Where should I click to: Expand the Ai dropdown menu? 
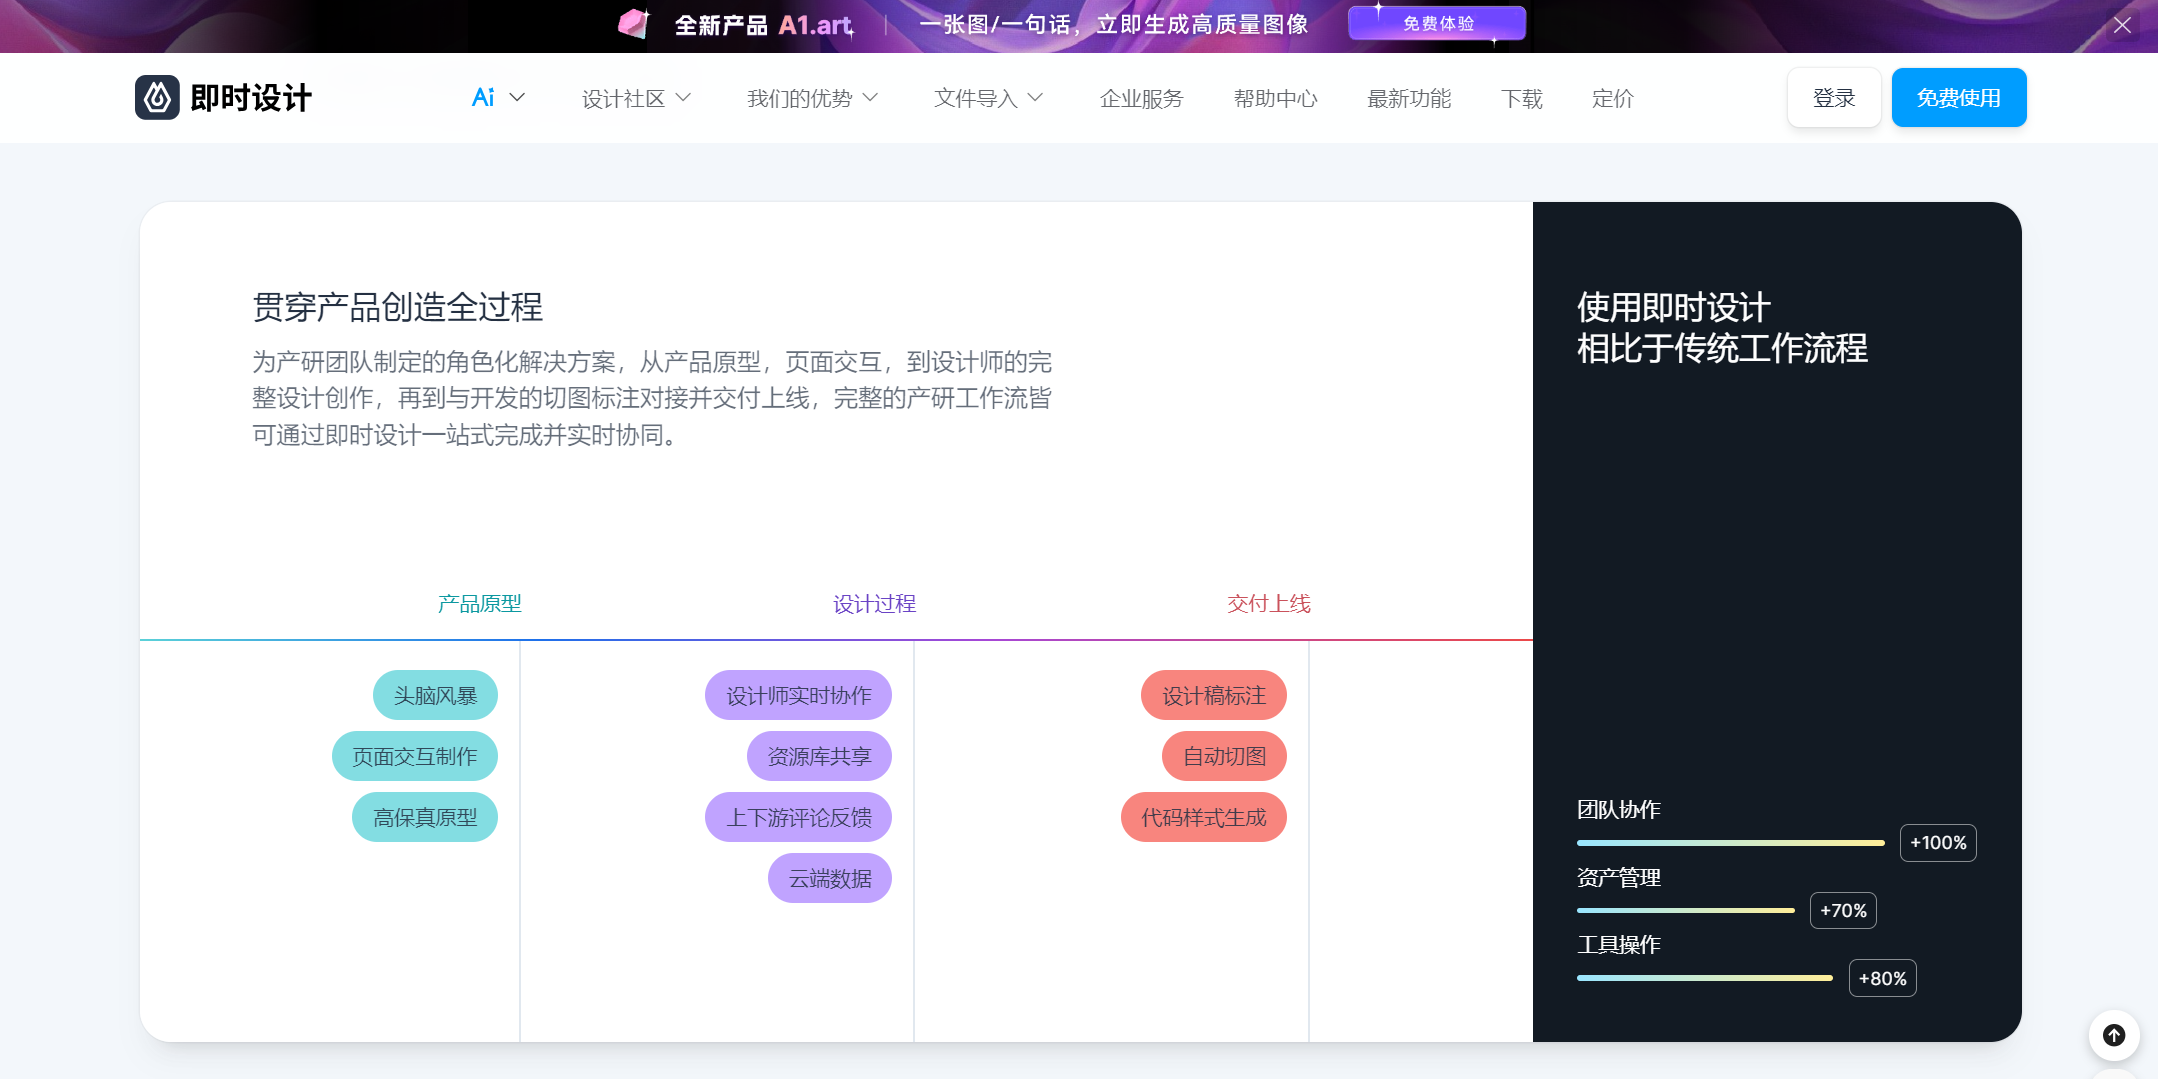click(498, 98)
